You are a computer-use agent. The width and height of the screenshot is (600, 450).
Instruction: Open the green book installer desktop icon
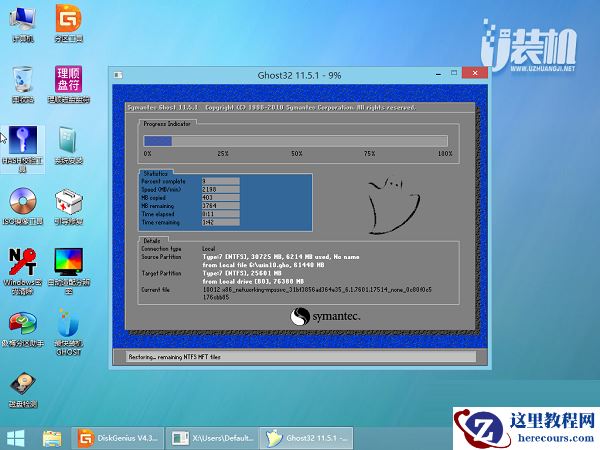click(68, 145)
